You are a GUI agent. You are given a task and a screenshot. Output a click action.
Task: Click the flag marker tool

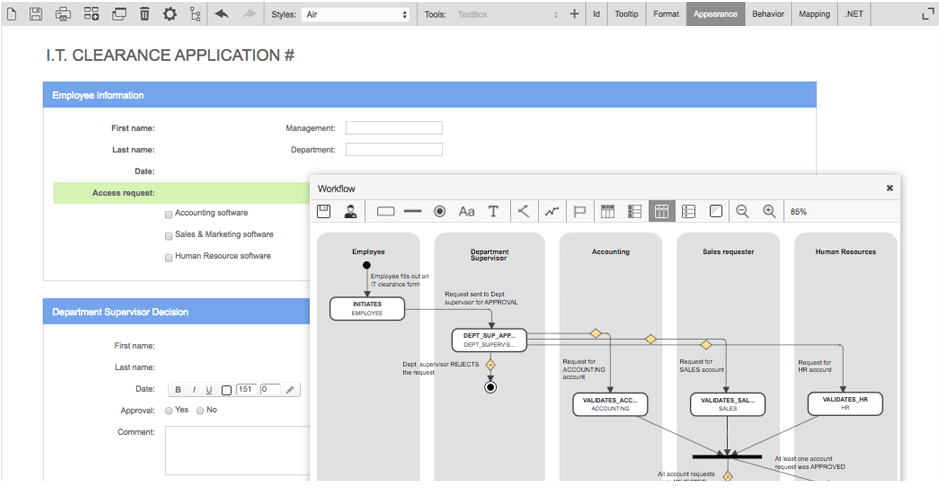(580, 211)
